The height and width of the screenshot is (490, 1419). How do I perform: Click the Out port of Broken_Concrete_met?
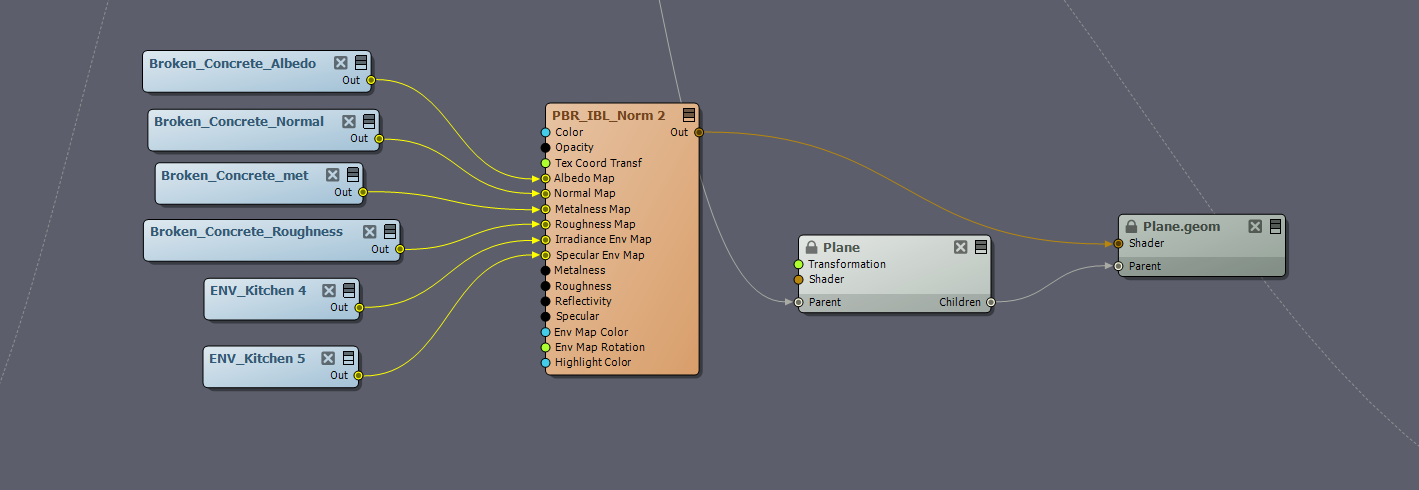pyautogui.click(x=362, y=192)
